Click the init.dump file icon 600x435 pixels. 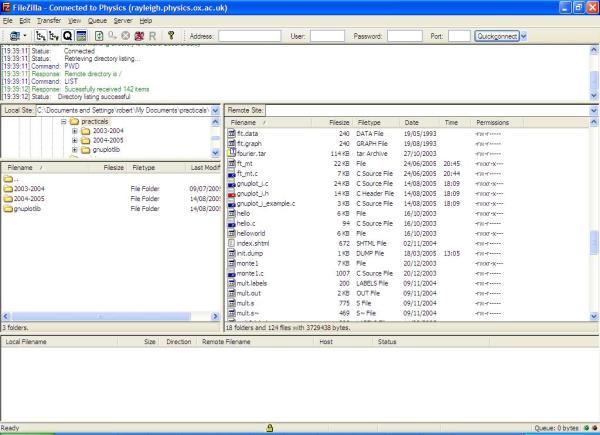(232, 253)
